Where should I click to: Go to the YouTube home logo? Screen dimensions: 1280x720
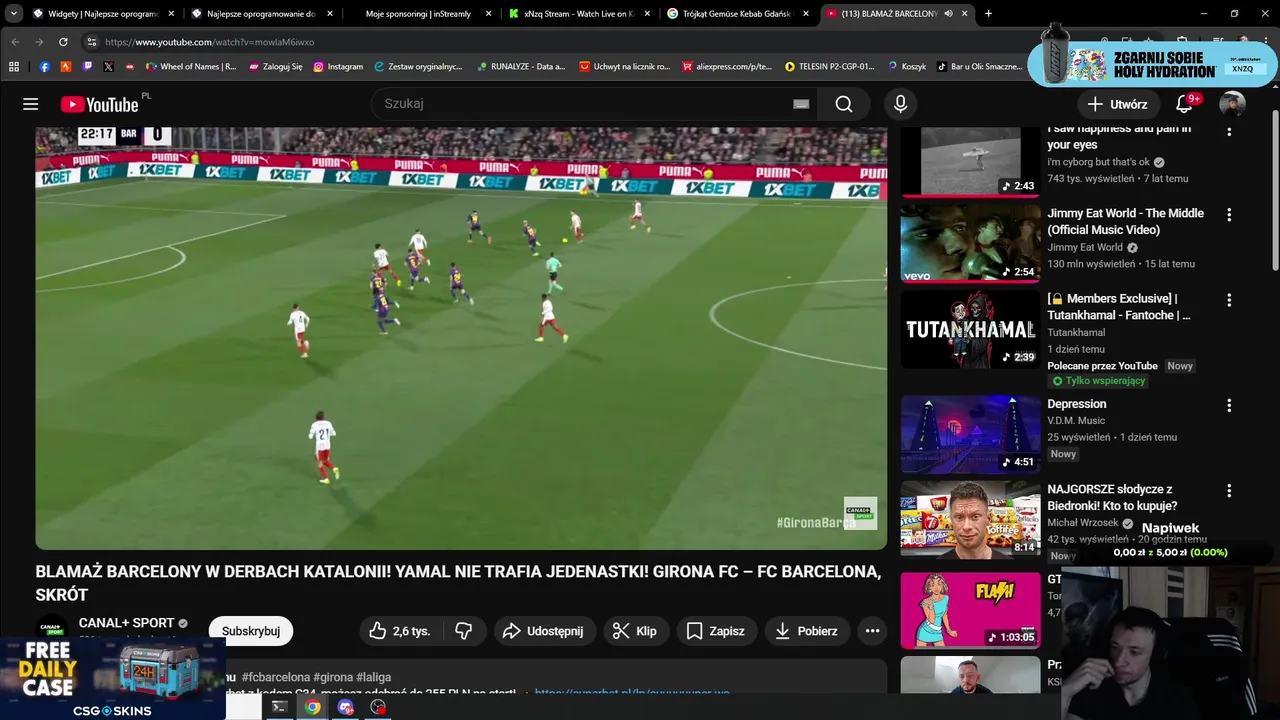(x=99, y=104)
